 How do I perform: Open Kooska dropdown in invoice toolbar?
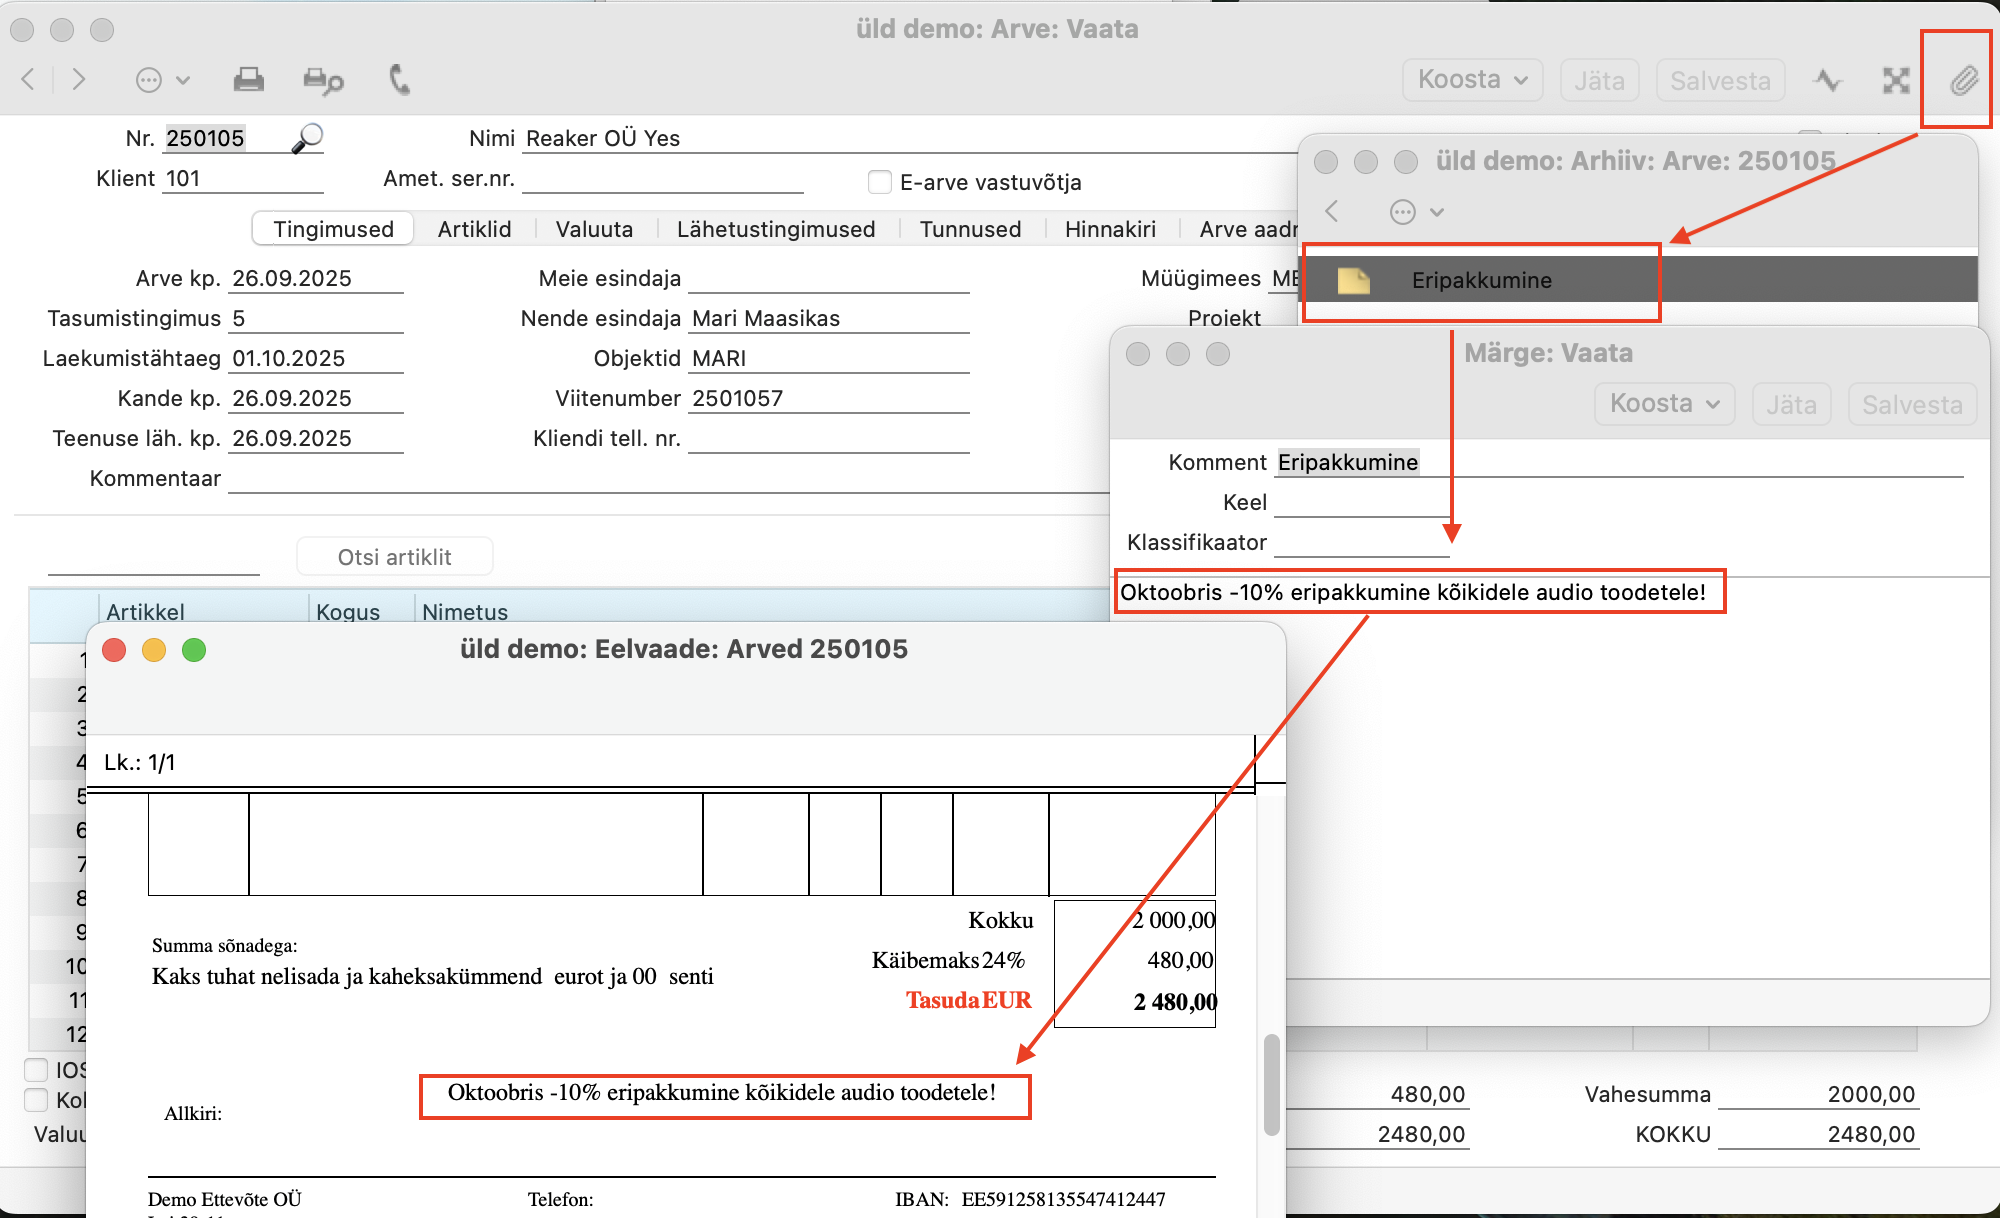tap(1472, 80)
